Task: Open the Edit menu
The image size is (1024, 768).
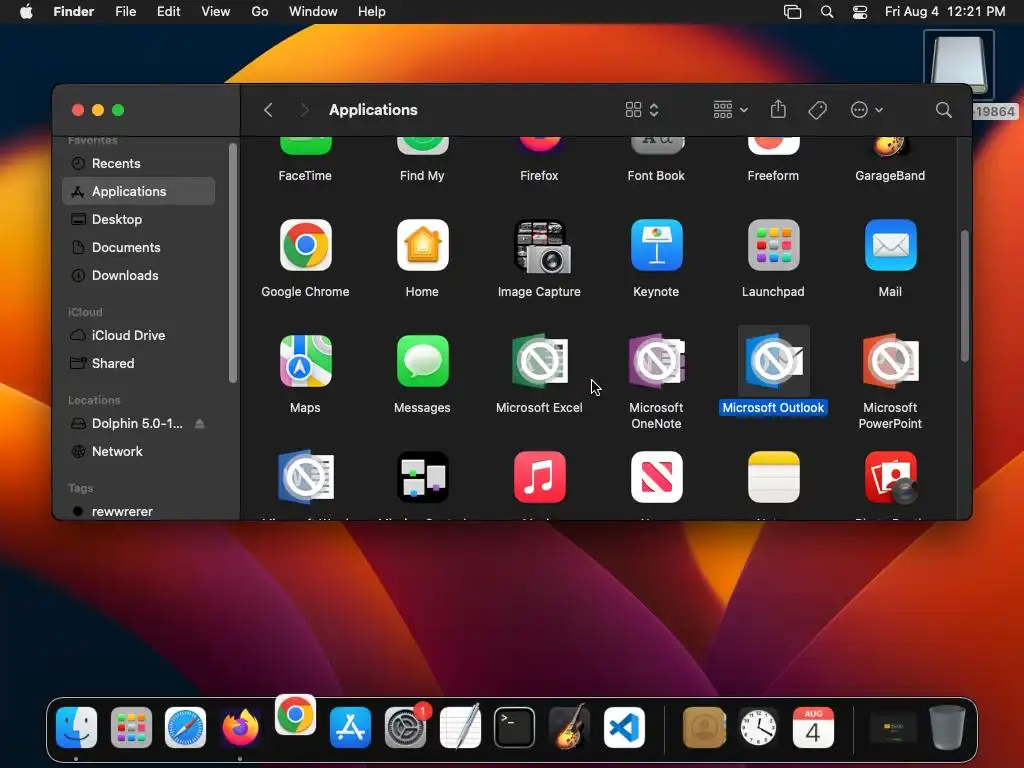Action: click(168, 12)
